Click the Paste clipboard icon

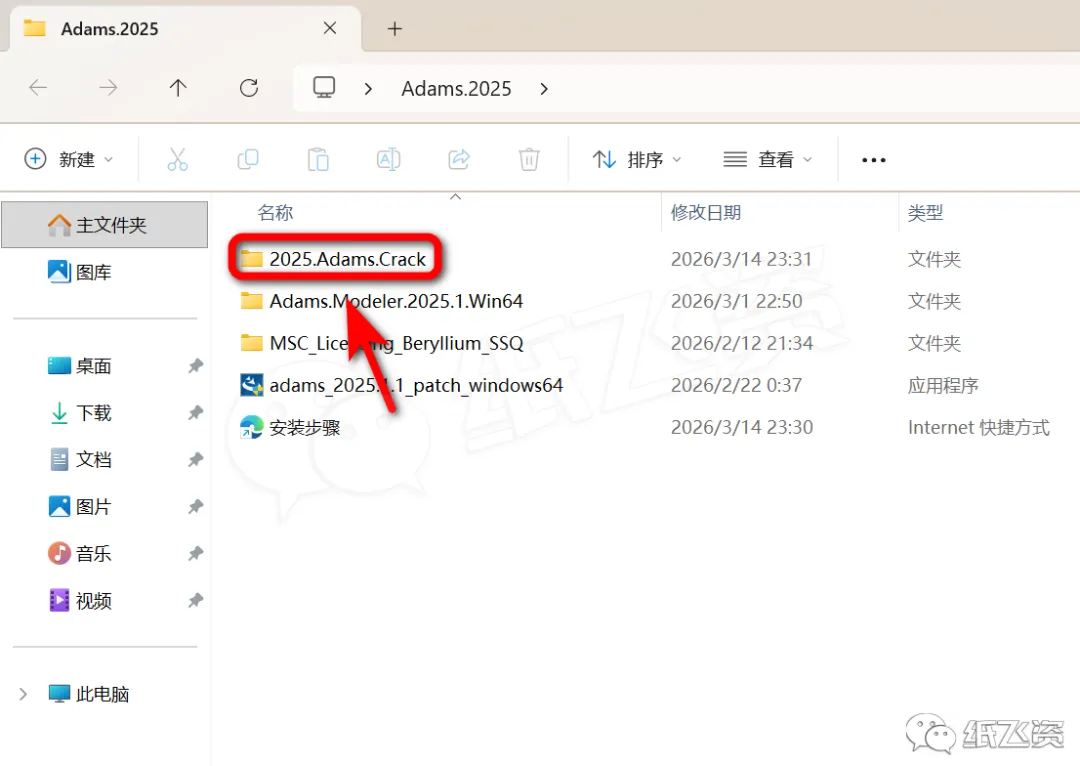tap(318, 160)
